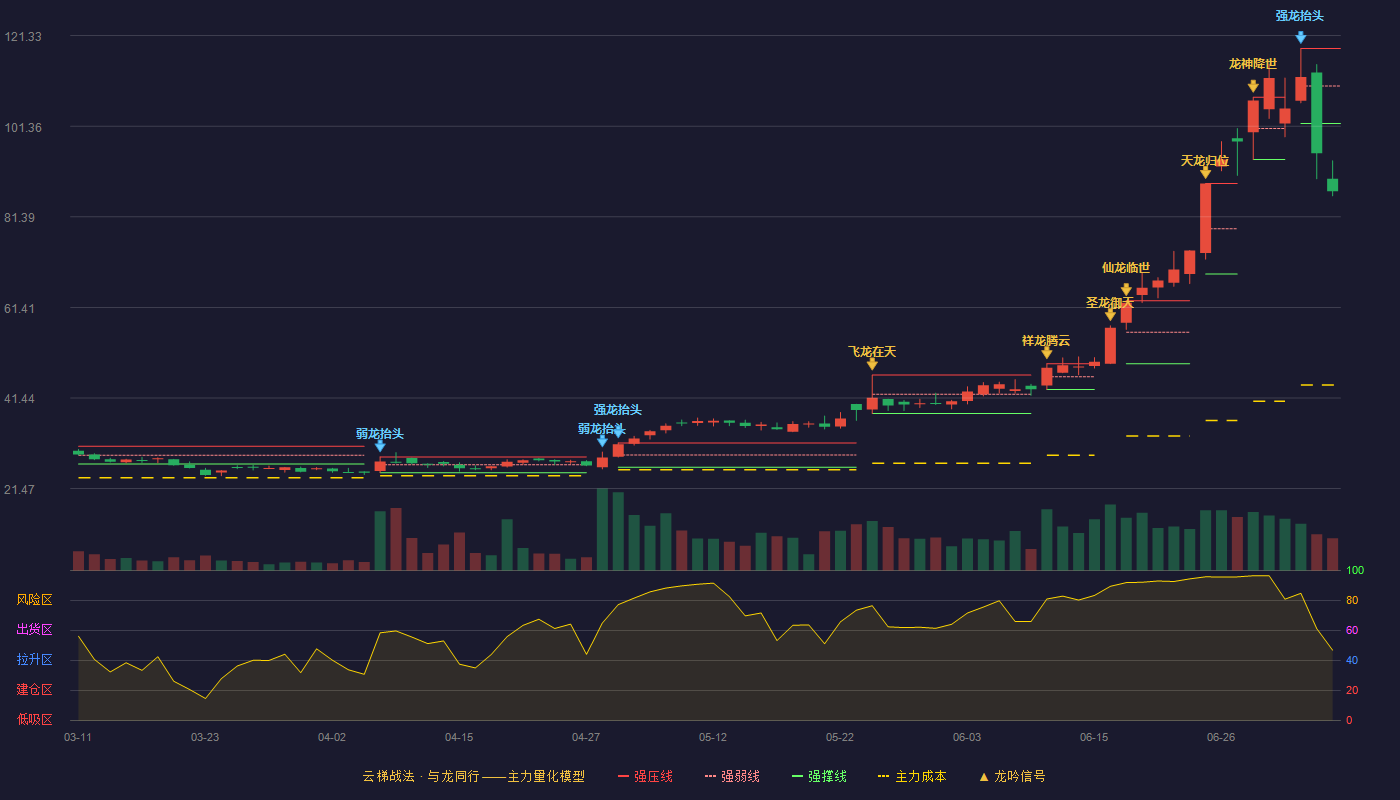
Task: Click the blue arrow under the 弱龙抬头 signal in early April
Action: 380,446
